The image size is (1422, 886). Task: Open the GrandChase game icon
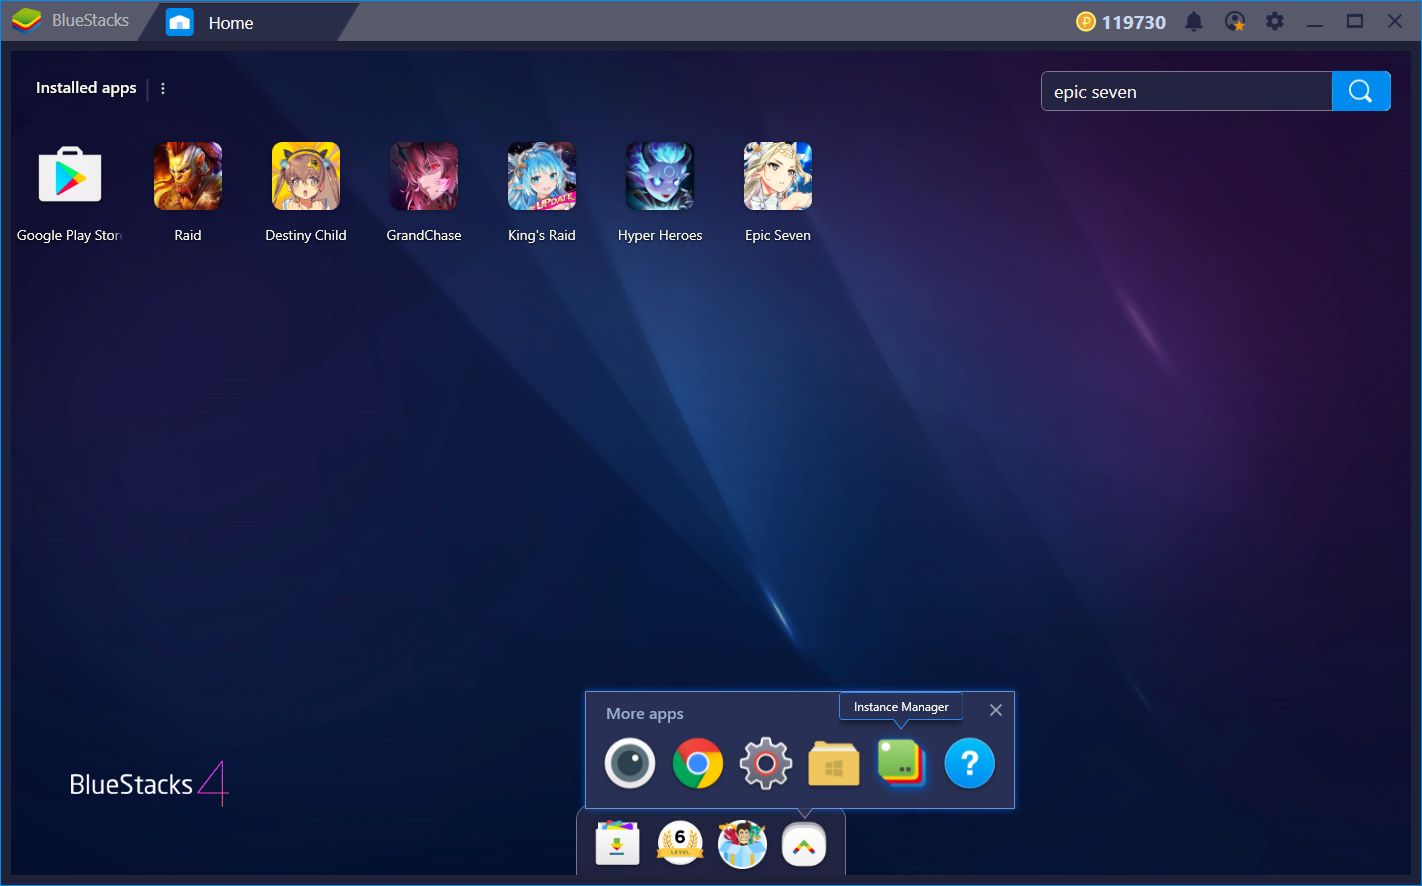pos(424,176)
